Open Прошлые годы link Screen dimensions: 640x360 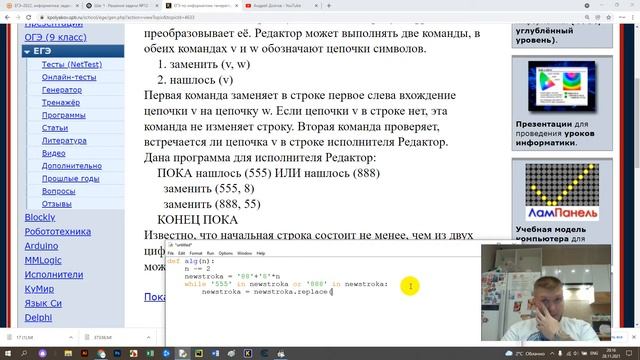click(71, 178)
